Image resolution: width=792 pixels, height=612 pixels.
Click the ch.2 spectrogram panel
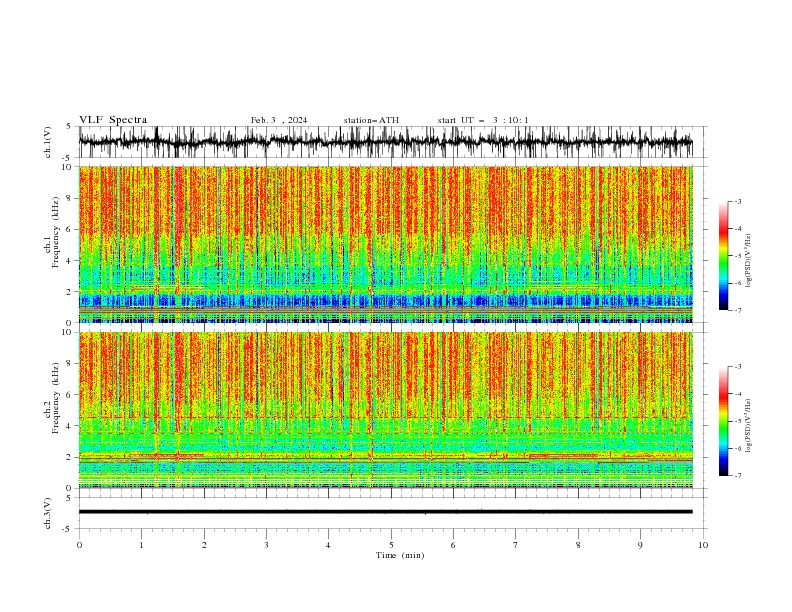(x=385, y=410)
